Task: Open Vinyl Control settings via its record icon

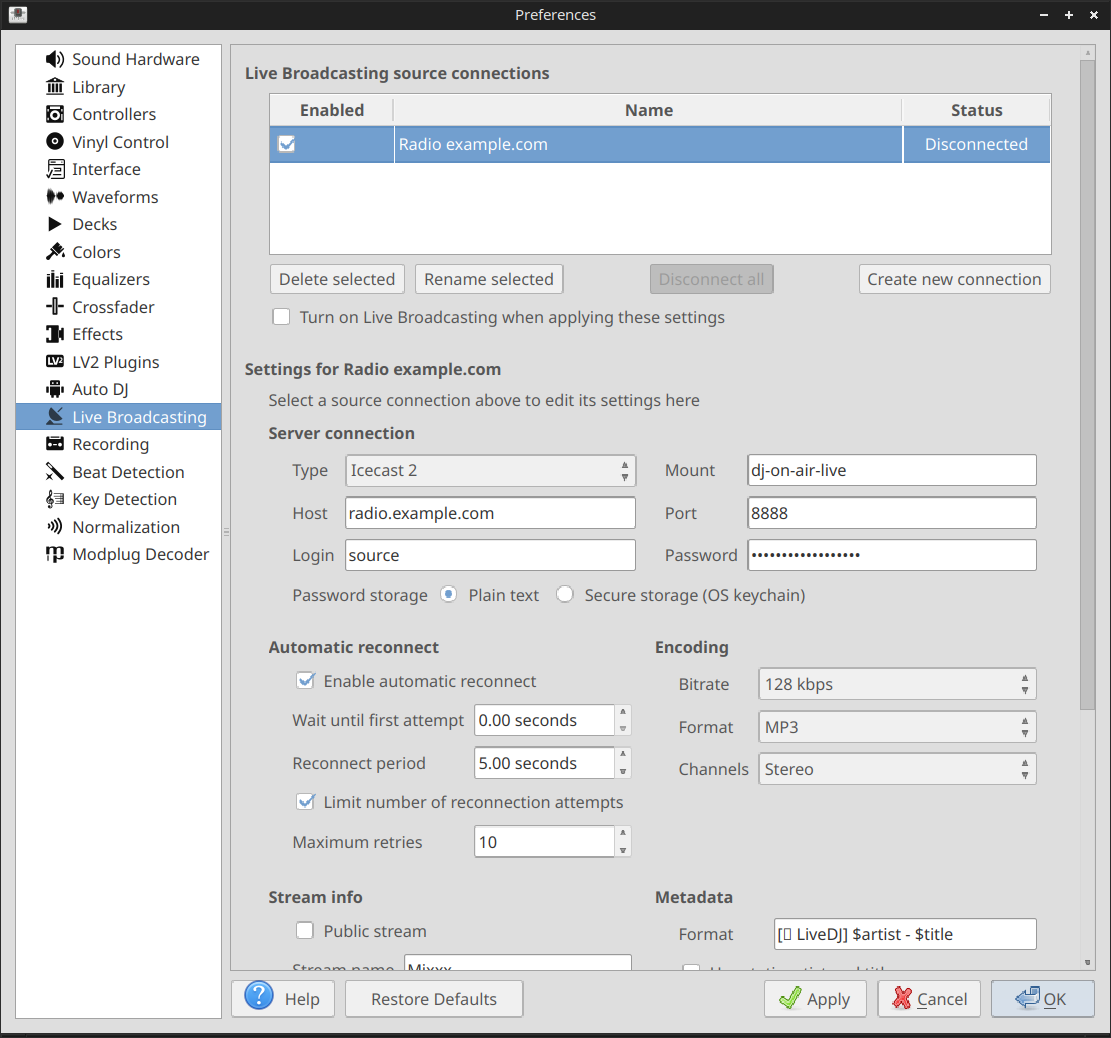Action: 56,141
